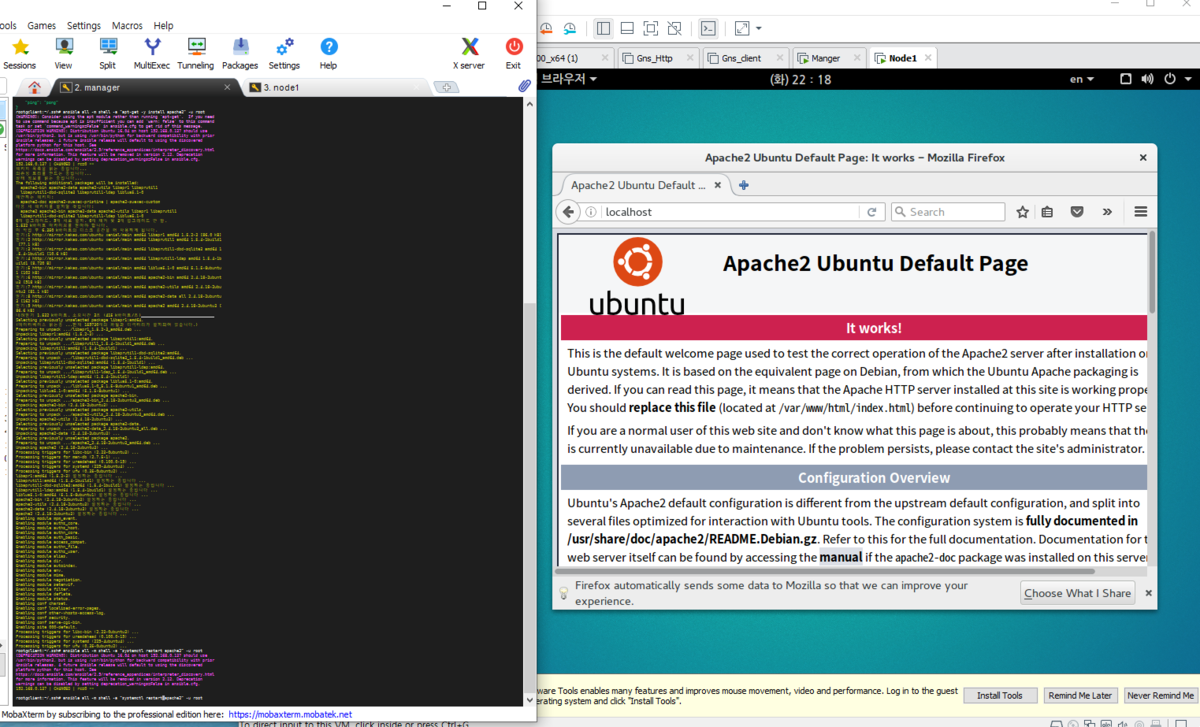1200x727 pixels.
Task: Open the Settings menu in MobaXterm menu bar
Action: 84,25
